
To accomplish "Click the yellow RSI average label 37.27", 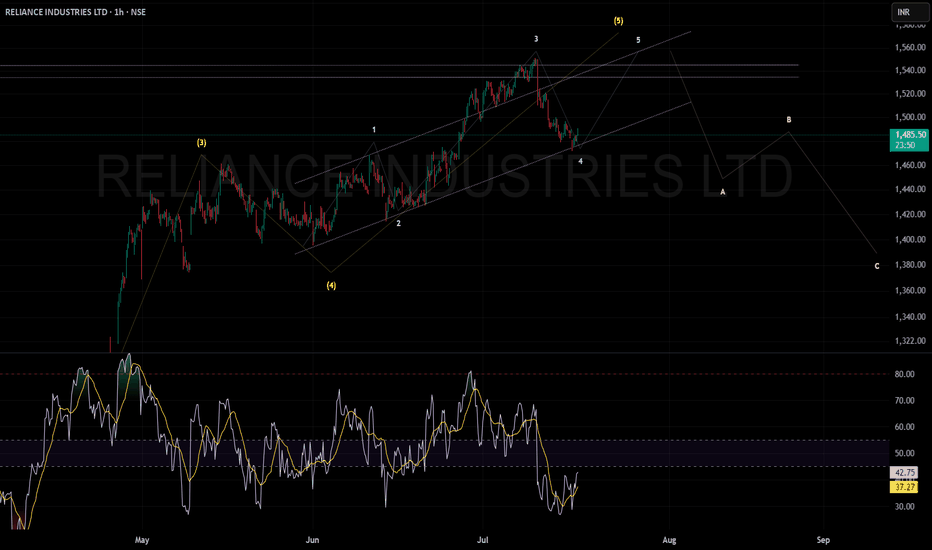I will (x=904, y=487).
